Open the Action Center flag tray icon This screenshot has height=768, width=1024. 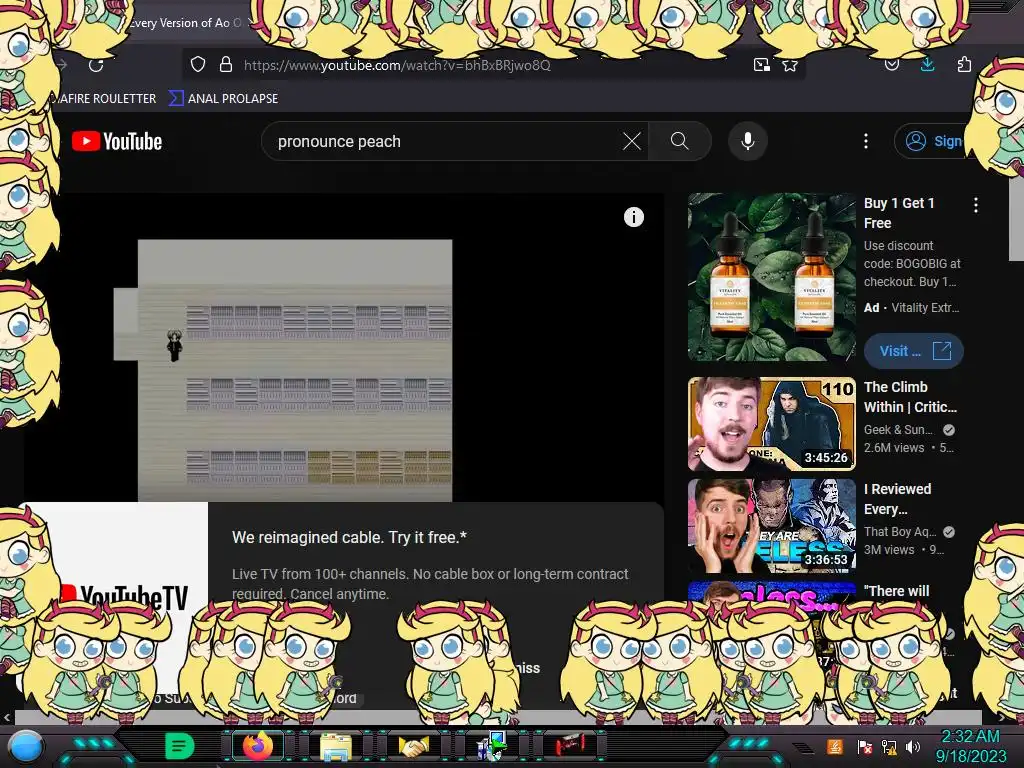click(865, 747)
